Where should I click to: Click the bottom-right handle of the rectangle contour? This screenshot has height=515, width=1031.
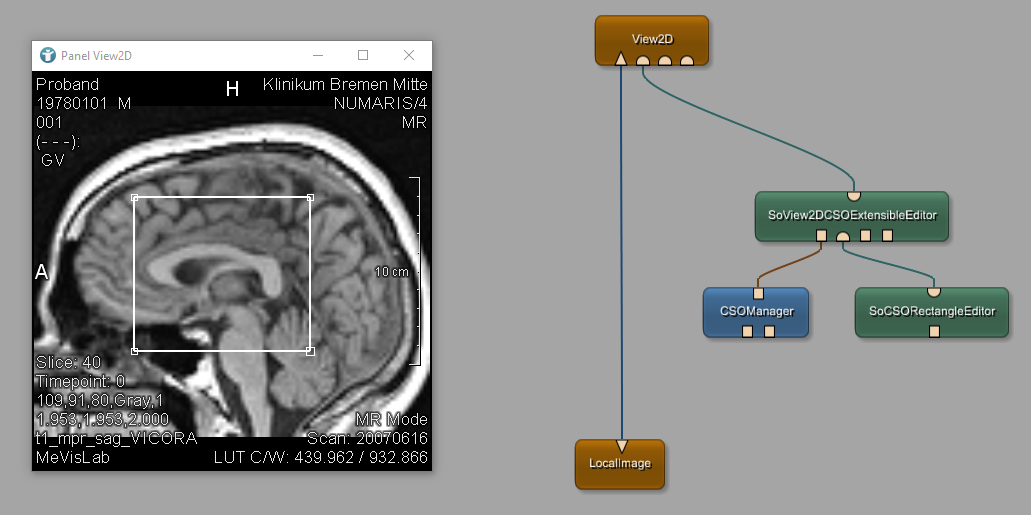click(x=310, y=351)
